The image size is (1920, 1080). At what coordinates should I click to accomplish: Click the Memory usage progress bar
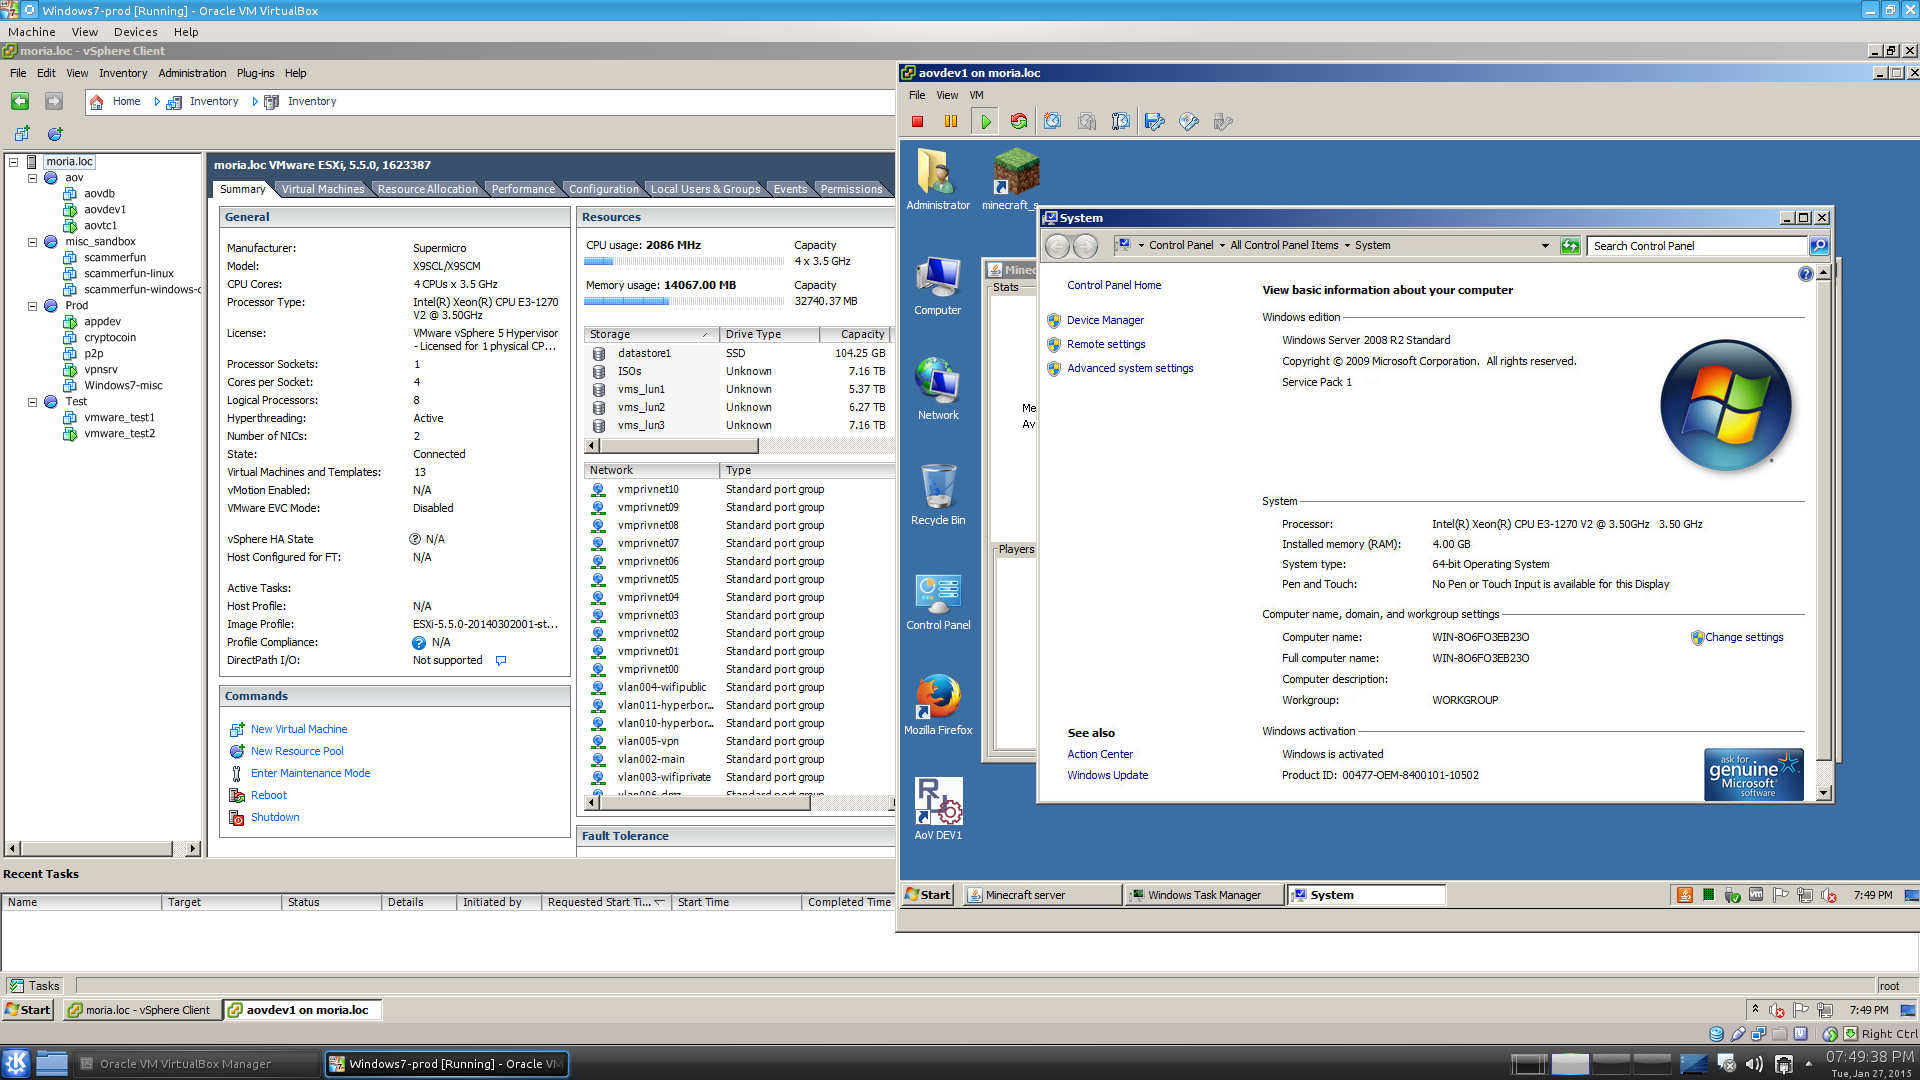pos(684,301)
